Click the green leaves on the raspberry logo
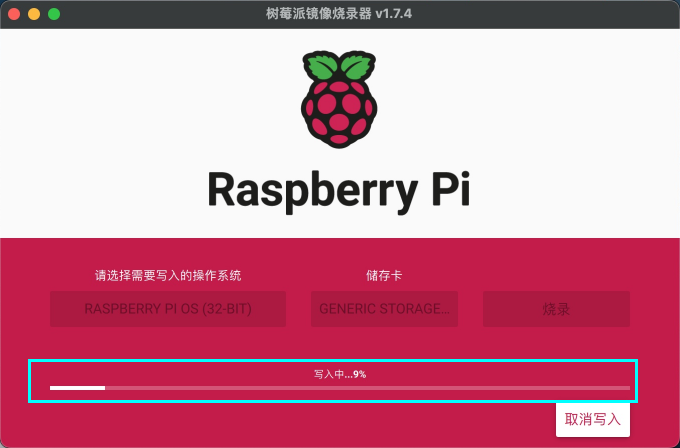The image size is (680, 448). pos(340,68)
